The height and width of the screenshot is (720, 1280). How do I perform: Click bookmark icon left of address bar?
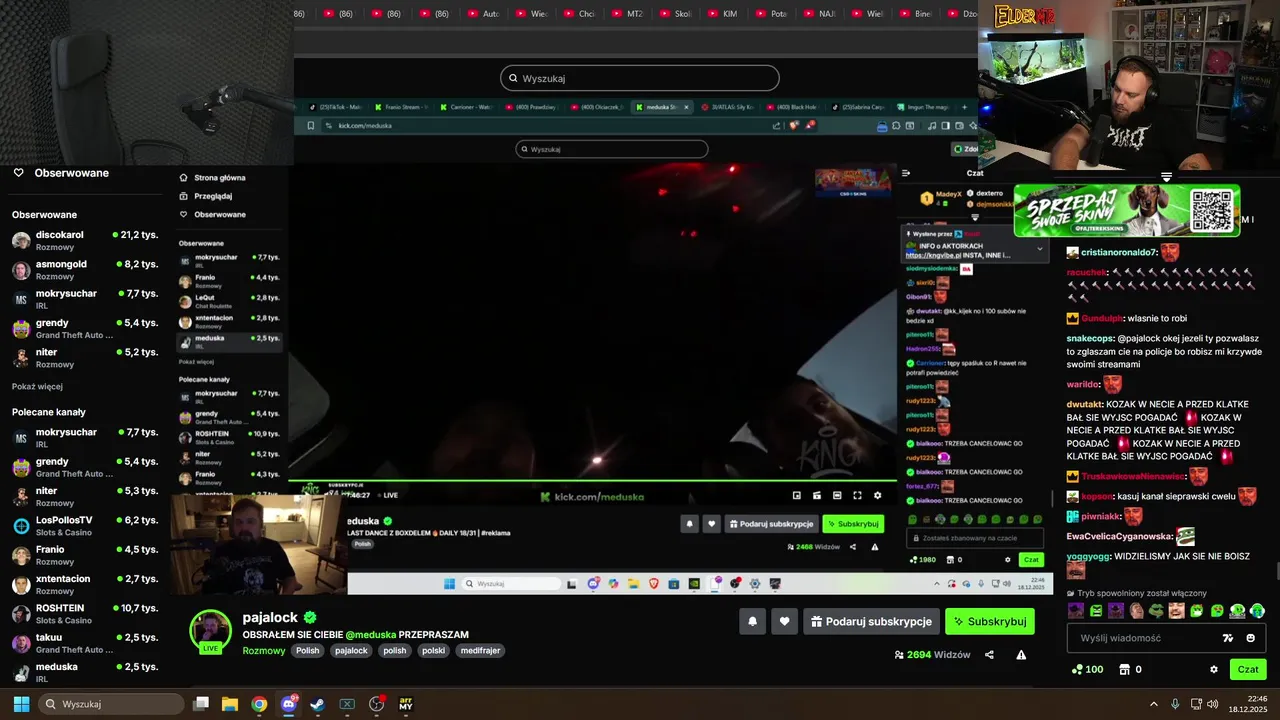[310, 125]
